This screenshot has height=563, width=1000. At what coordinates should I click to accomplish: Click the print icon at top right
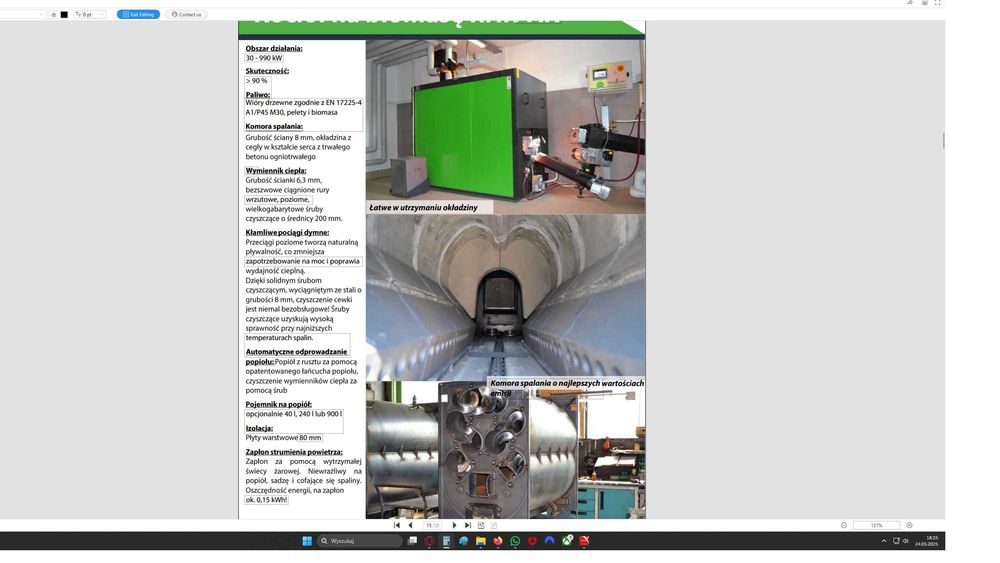924,3
